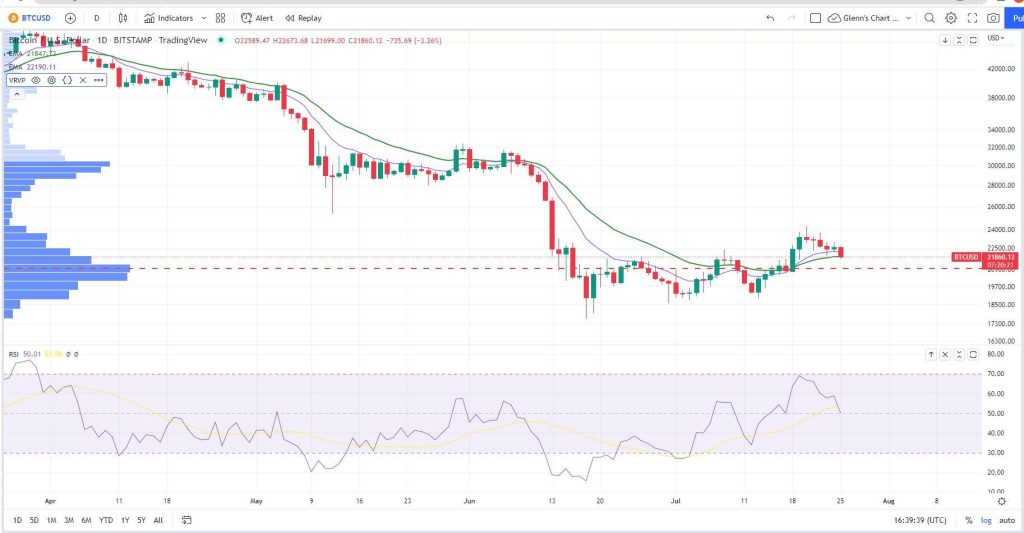Open VRVP indicator settings gear
The image size is (1024, 533).
51,80
